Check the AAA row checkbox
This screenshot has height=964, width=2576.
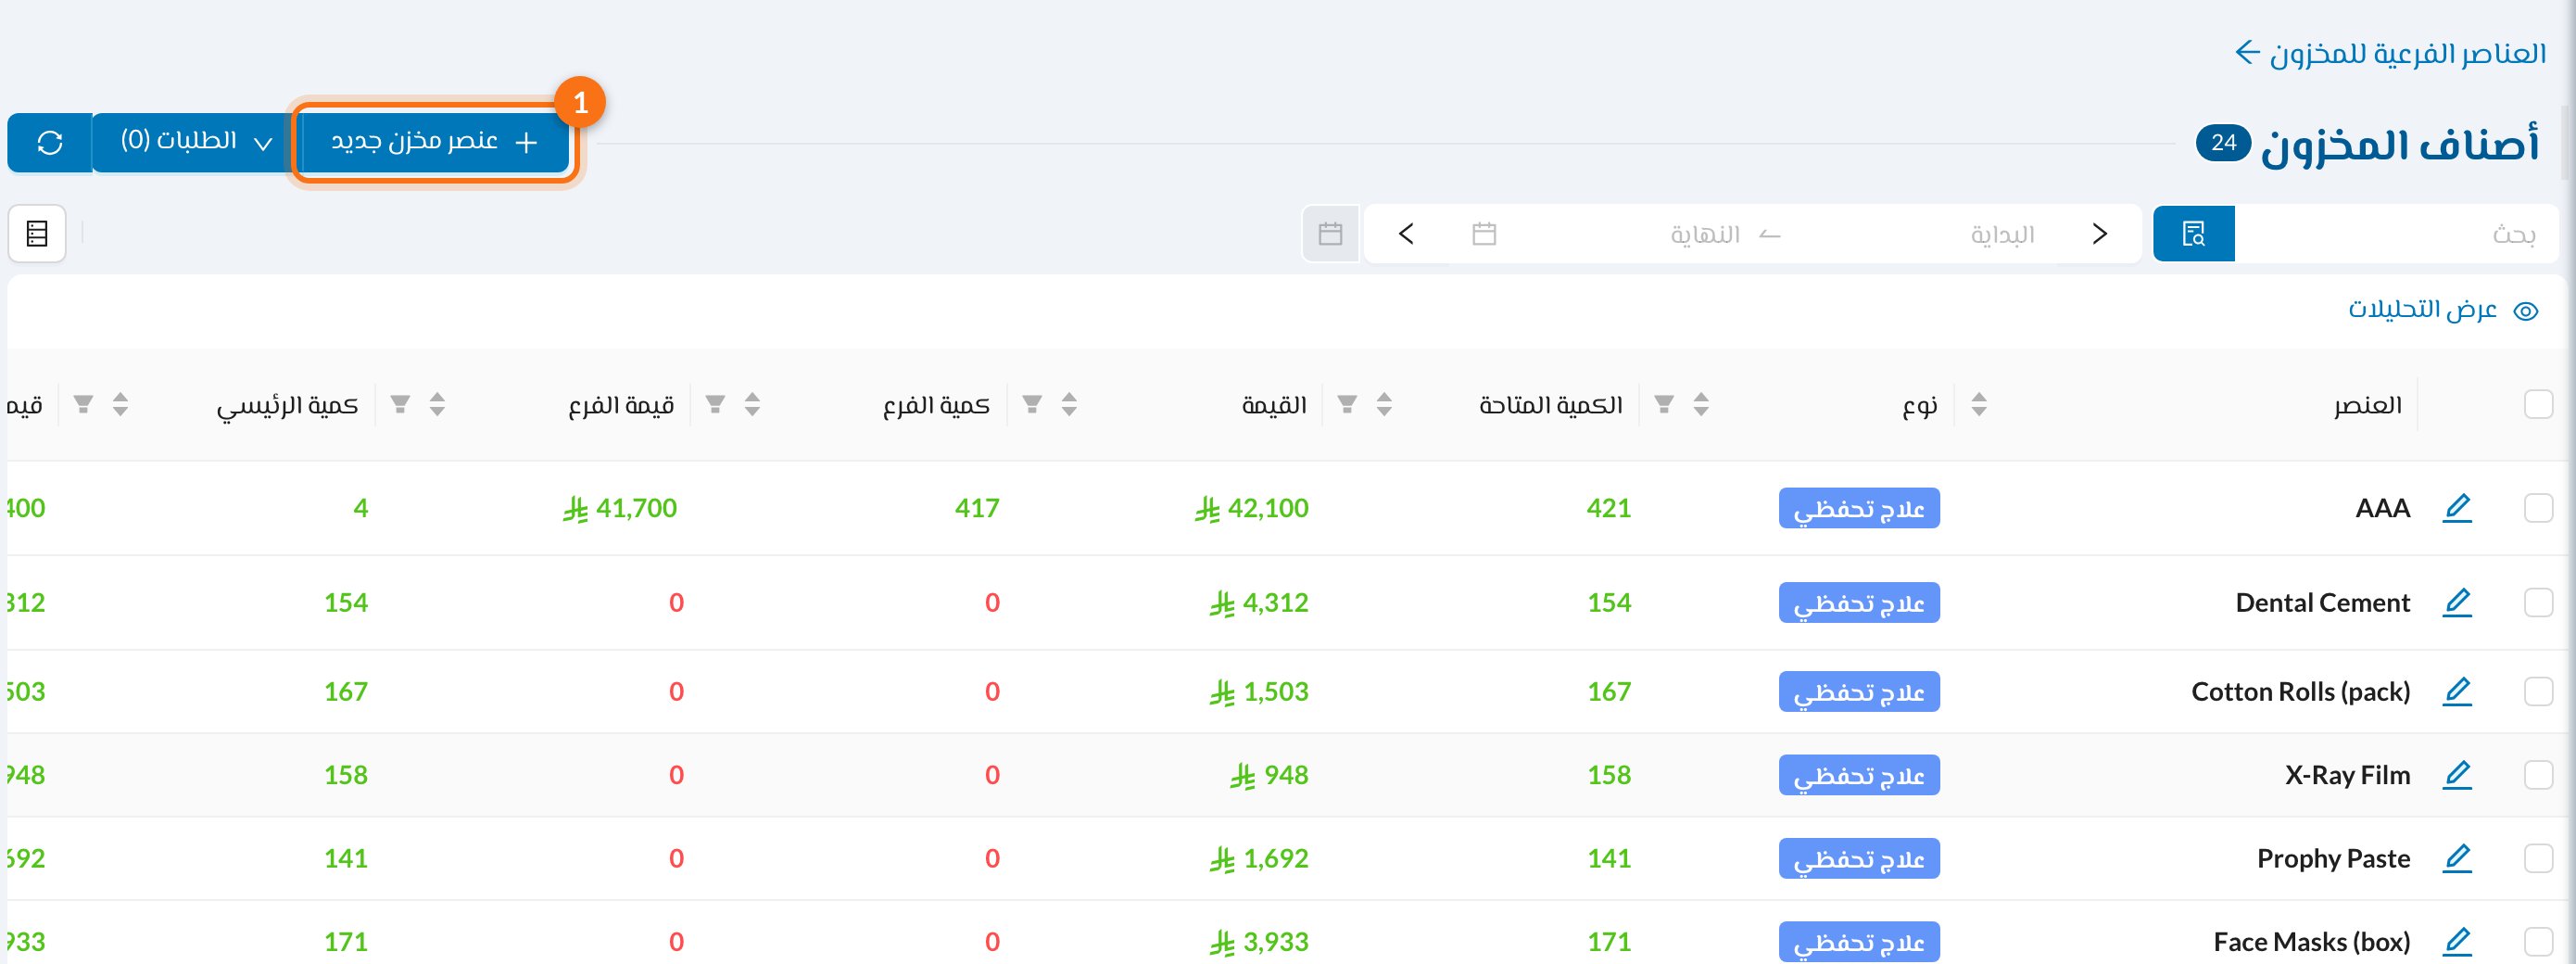(x=2538, y=508)
